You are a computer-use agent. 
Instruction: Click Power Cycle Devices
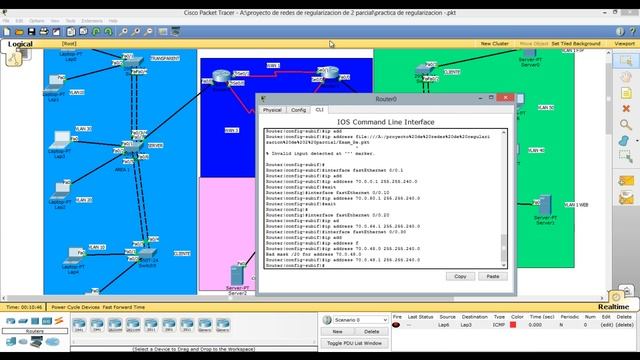click(x=75, y=307)
